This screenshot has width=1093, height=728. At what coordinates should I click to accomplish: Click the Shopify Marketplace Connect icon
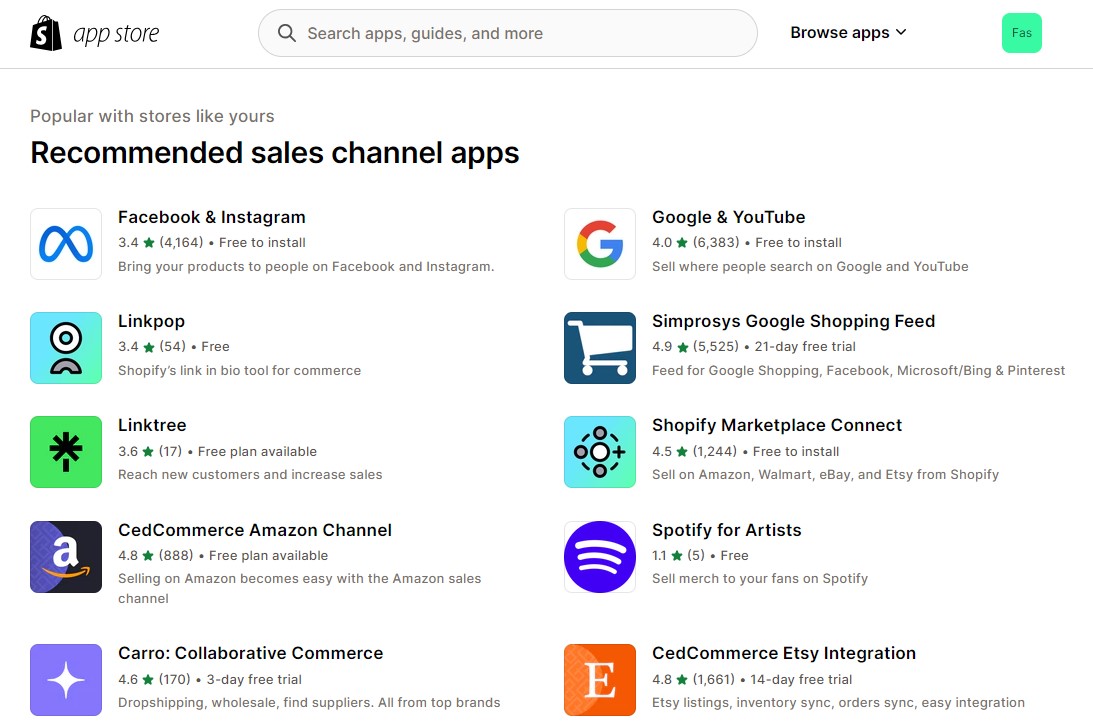600,452
